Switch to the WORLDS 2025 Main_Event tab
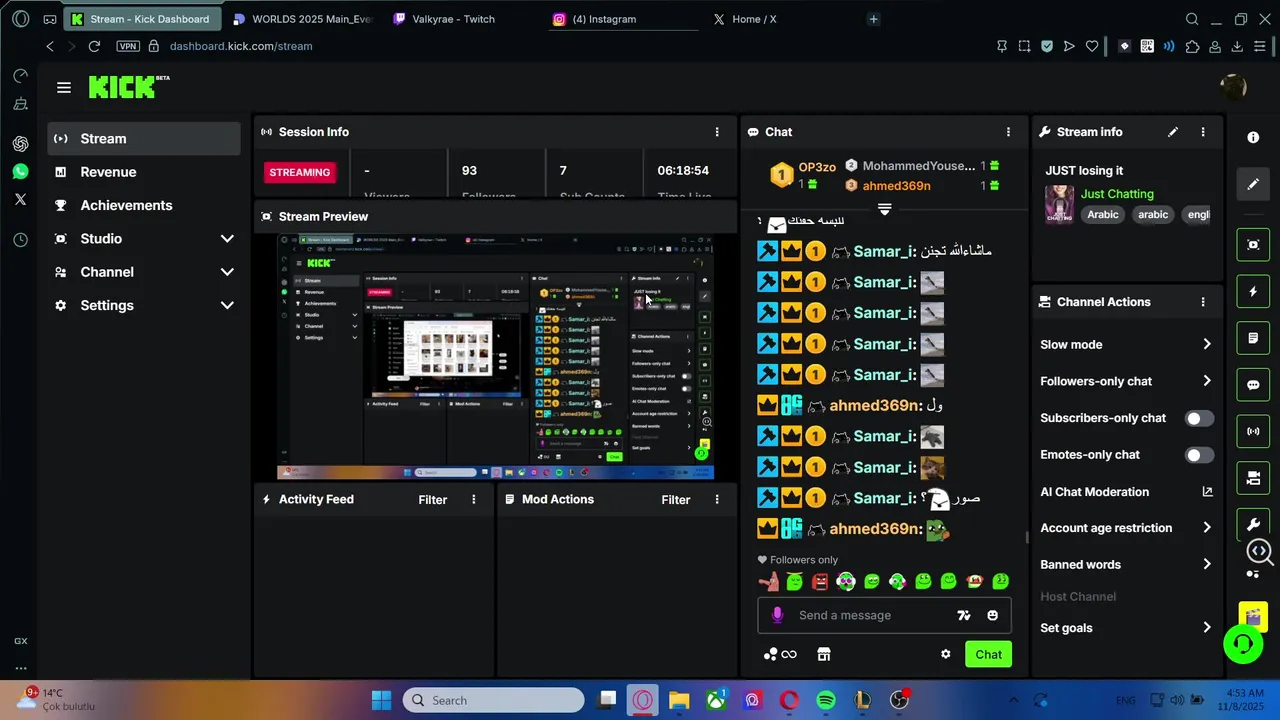Viewport: 1280px width, 720px height. [302, 19]
